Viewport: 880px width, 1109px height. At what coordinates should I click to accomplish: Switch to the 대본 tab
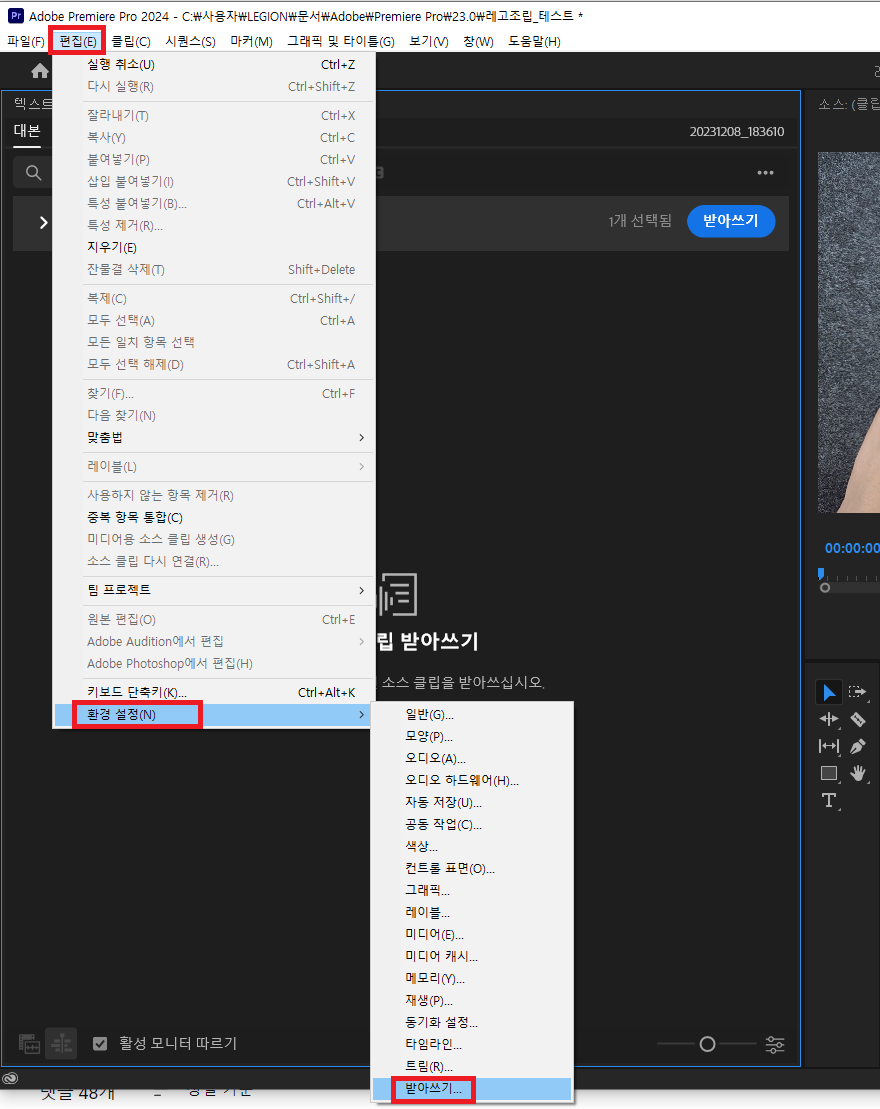pos(27,131)
